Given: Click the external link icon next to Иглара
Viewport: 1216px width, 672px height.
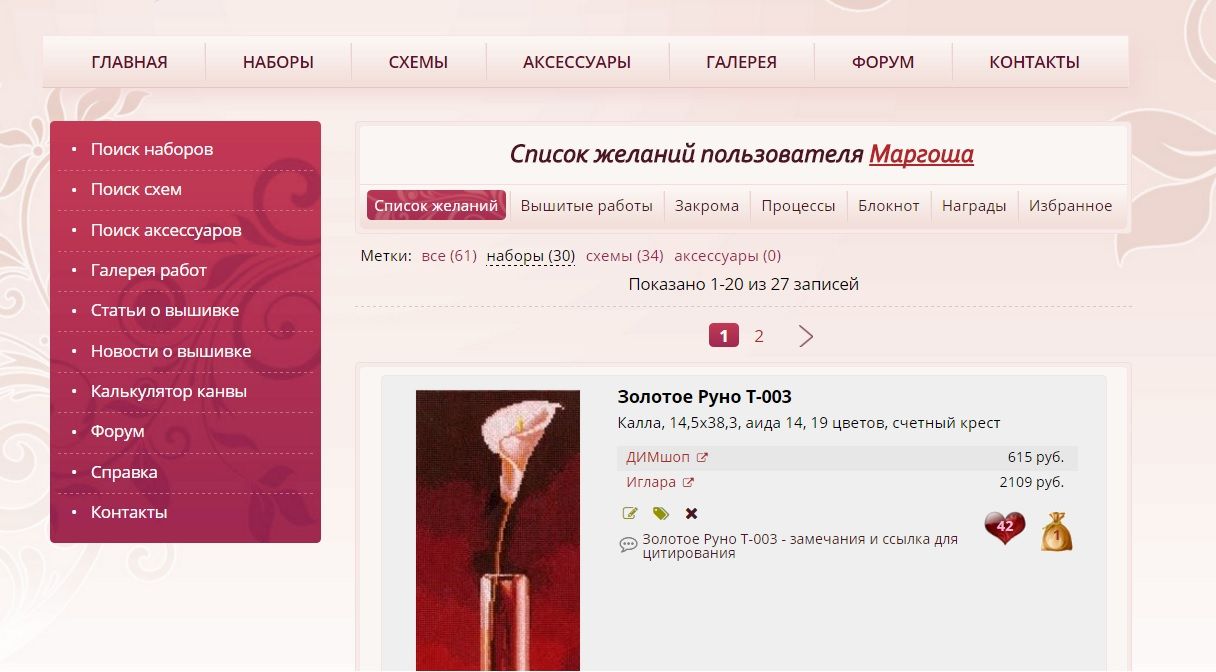Looking at the screenshot, I should click(688, 482).
